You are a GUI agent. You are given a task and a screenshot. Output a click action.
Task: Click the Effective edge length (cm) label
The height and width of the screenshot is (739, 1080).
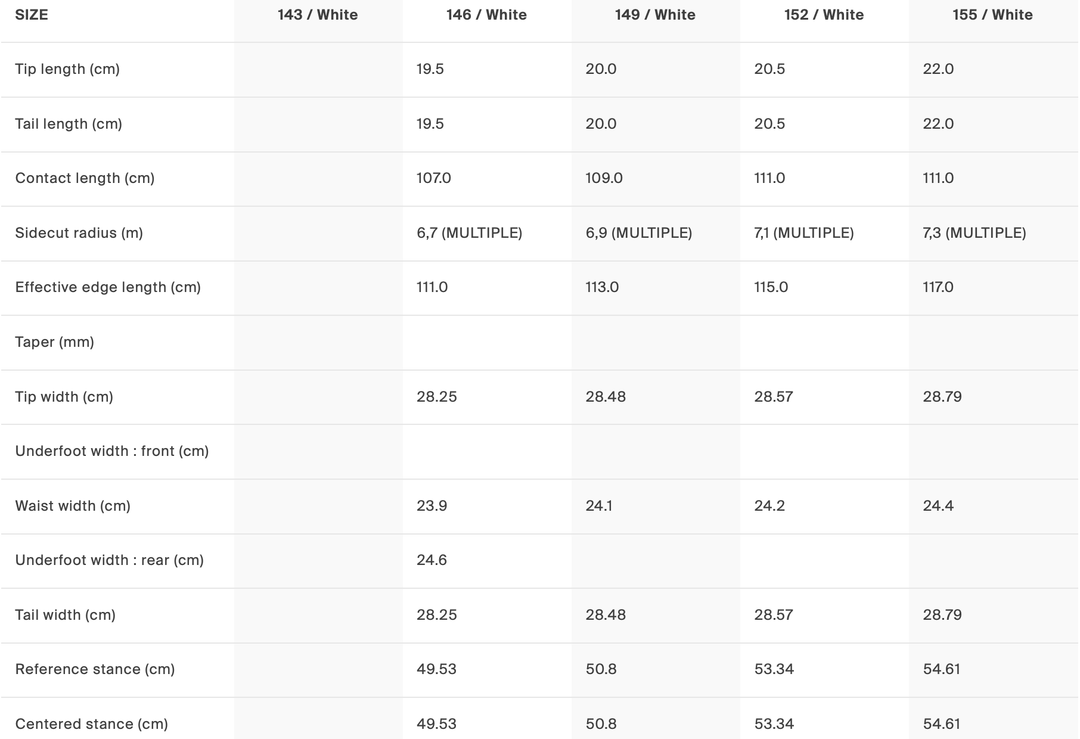(108, 287)
